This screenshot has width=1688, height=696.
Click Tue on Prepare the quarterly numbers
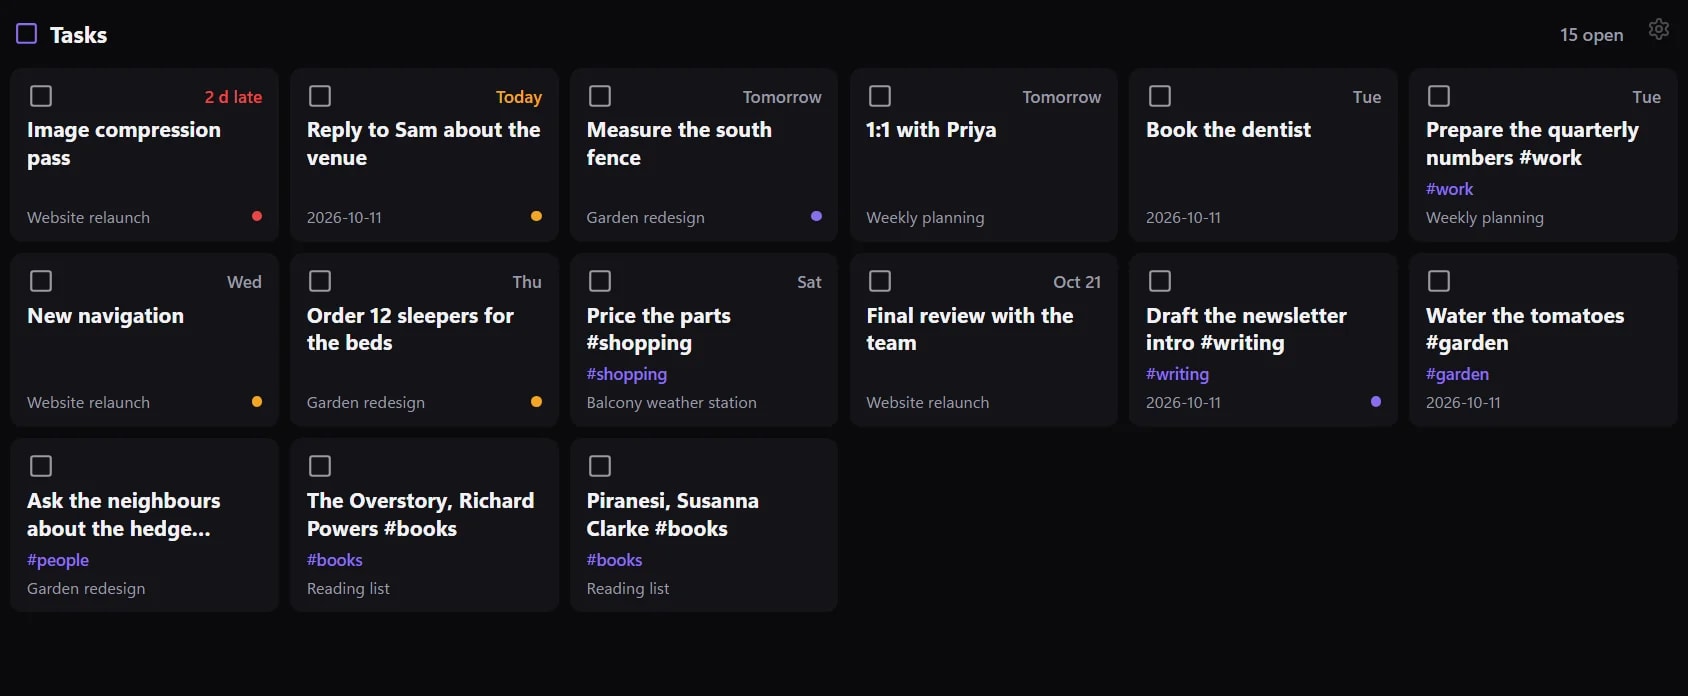(x=1647, y=97)
